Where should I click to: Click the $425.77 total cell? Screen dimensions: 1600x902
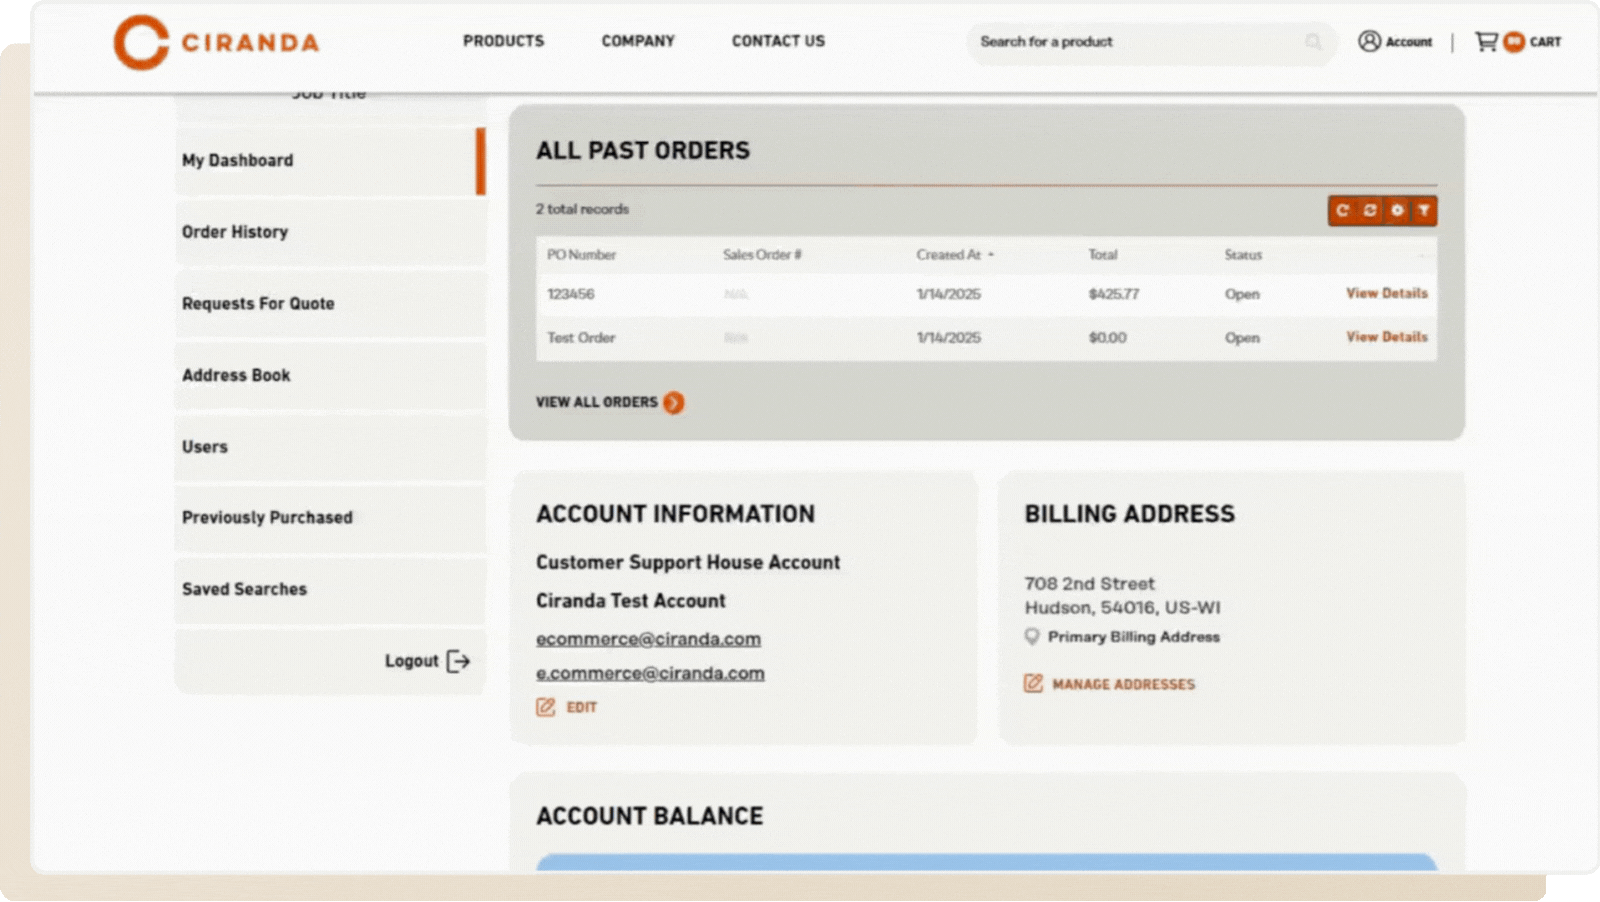click(x=1114, y=294)
